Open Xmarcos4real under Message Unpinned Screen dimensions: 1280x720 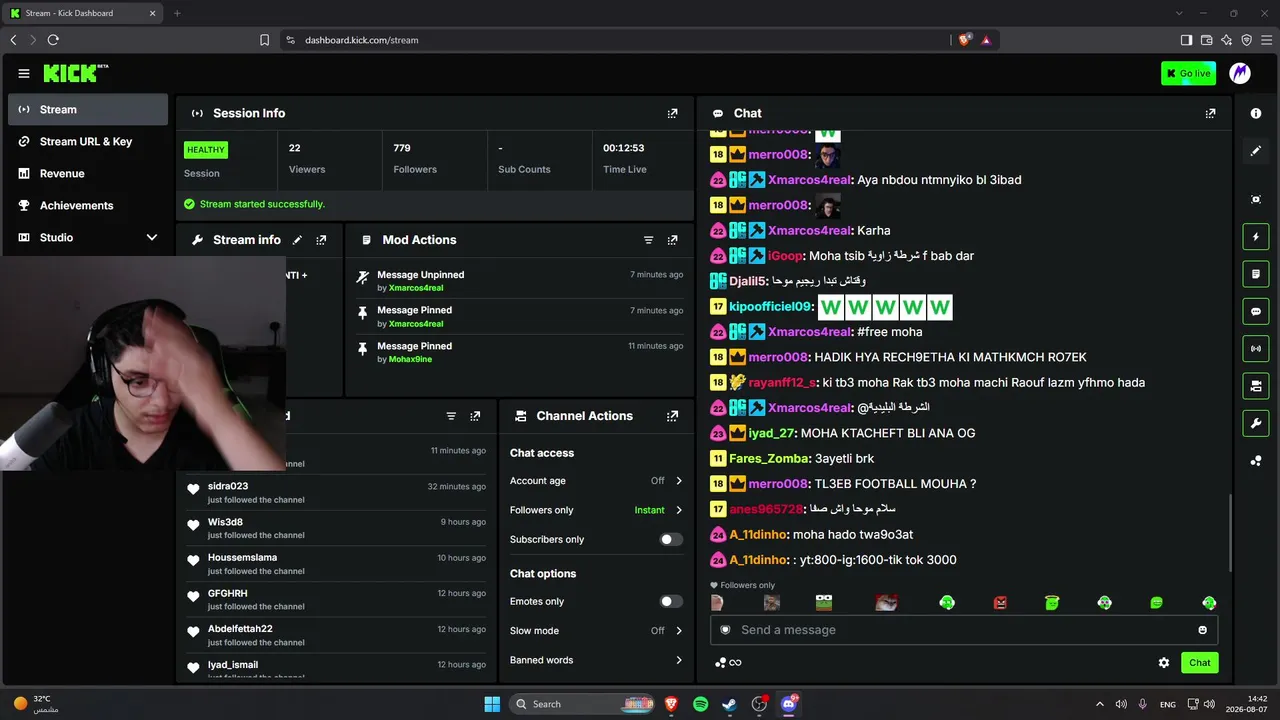click(416, 288)
